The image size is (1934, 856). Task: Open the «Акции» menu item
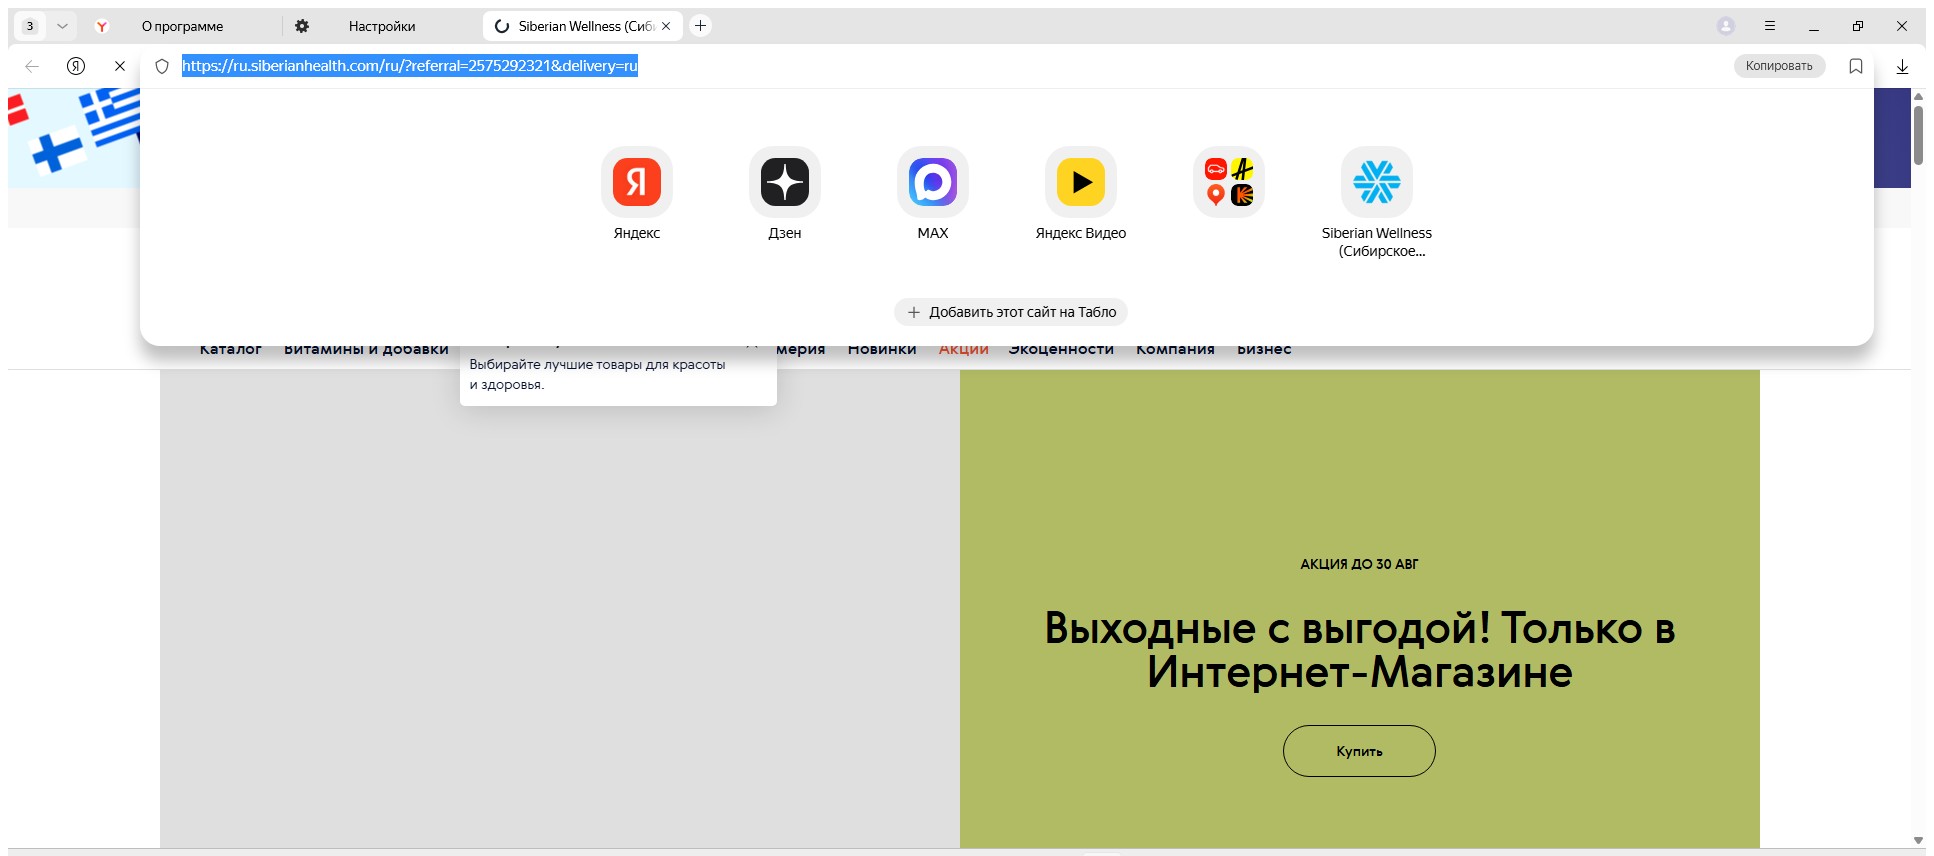click(964, 349)
